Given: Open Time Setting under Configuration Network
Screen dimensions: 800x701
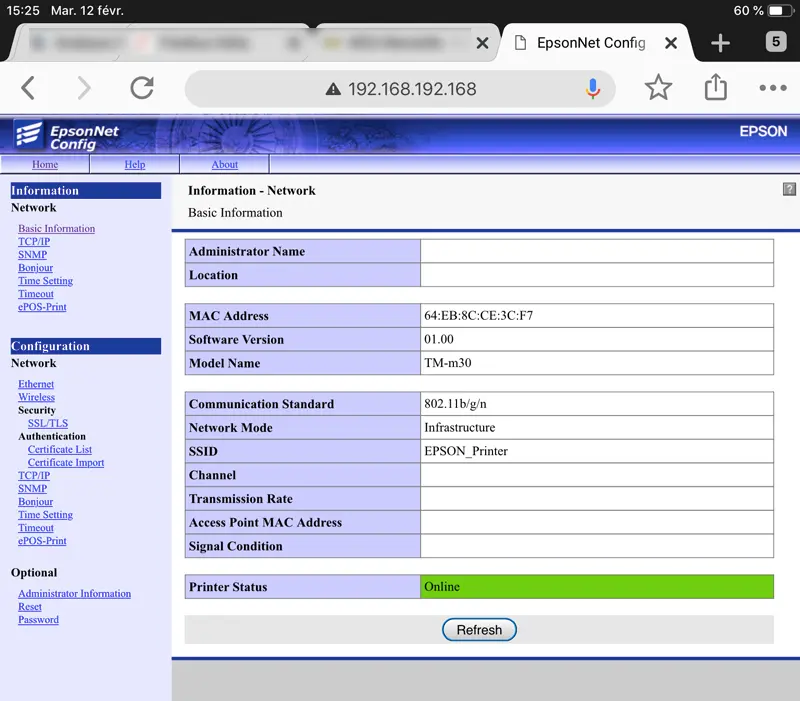Looking at the screenshot, I should coord(45,515).
